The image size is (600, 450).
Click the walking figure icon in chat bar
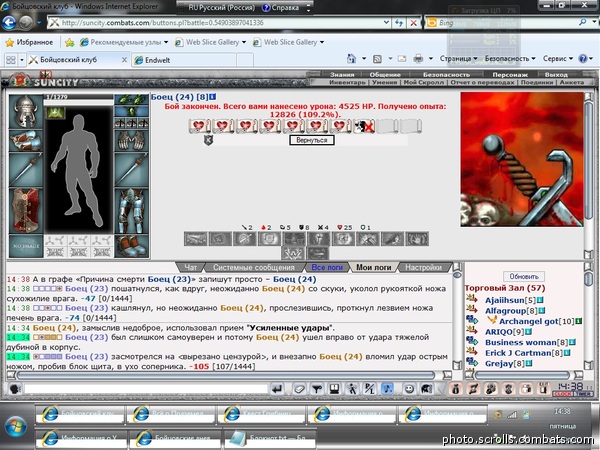click(352, 389)
